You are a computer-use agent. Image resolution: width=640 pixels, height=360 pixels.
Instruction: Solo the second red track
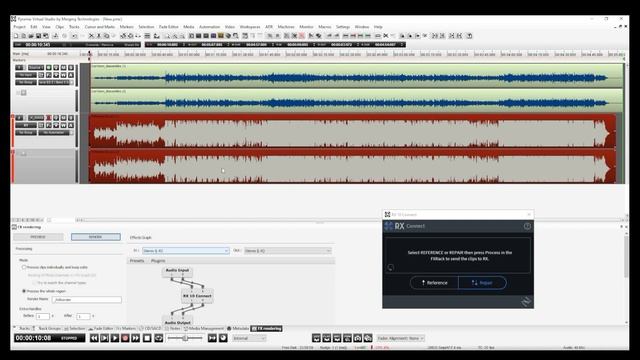pos(71,118)
